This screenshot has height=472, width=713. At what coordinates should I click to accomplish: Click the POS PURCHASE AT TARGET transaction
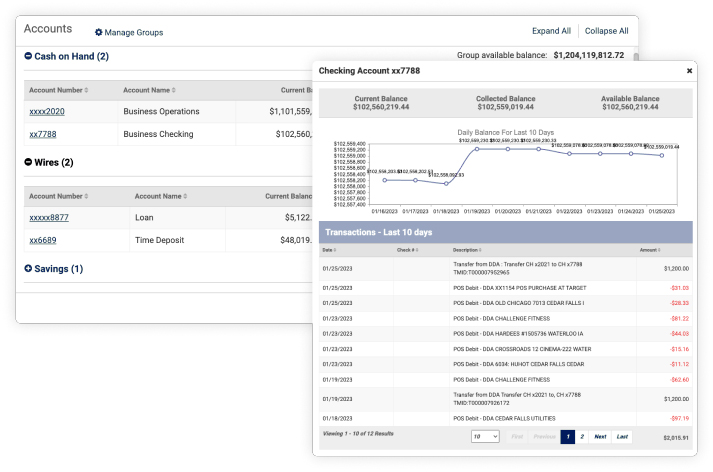(506, 288)
